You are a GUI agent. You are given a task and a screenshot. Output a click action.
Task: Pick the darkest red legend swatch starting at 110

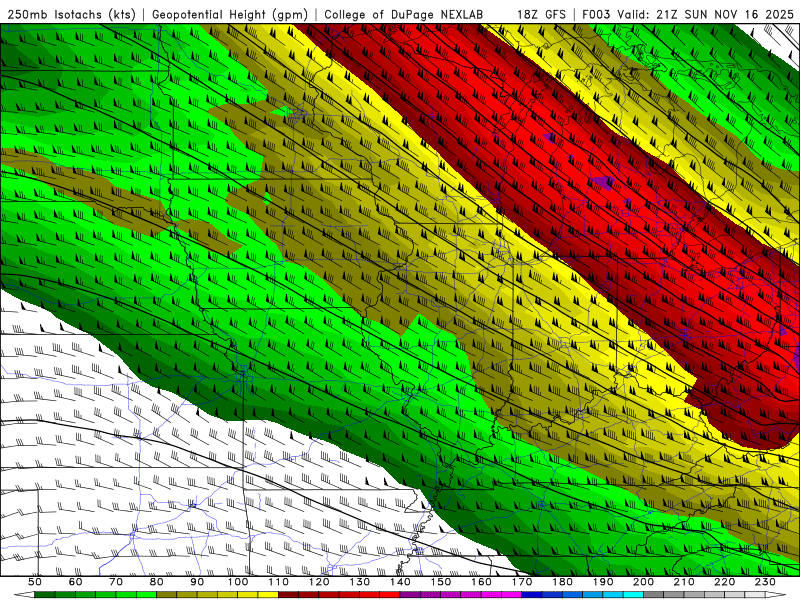click(289, 595)
